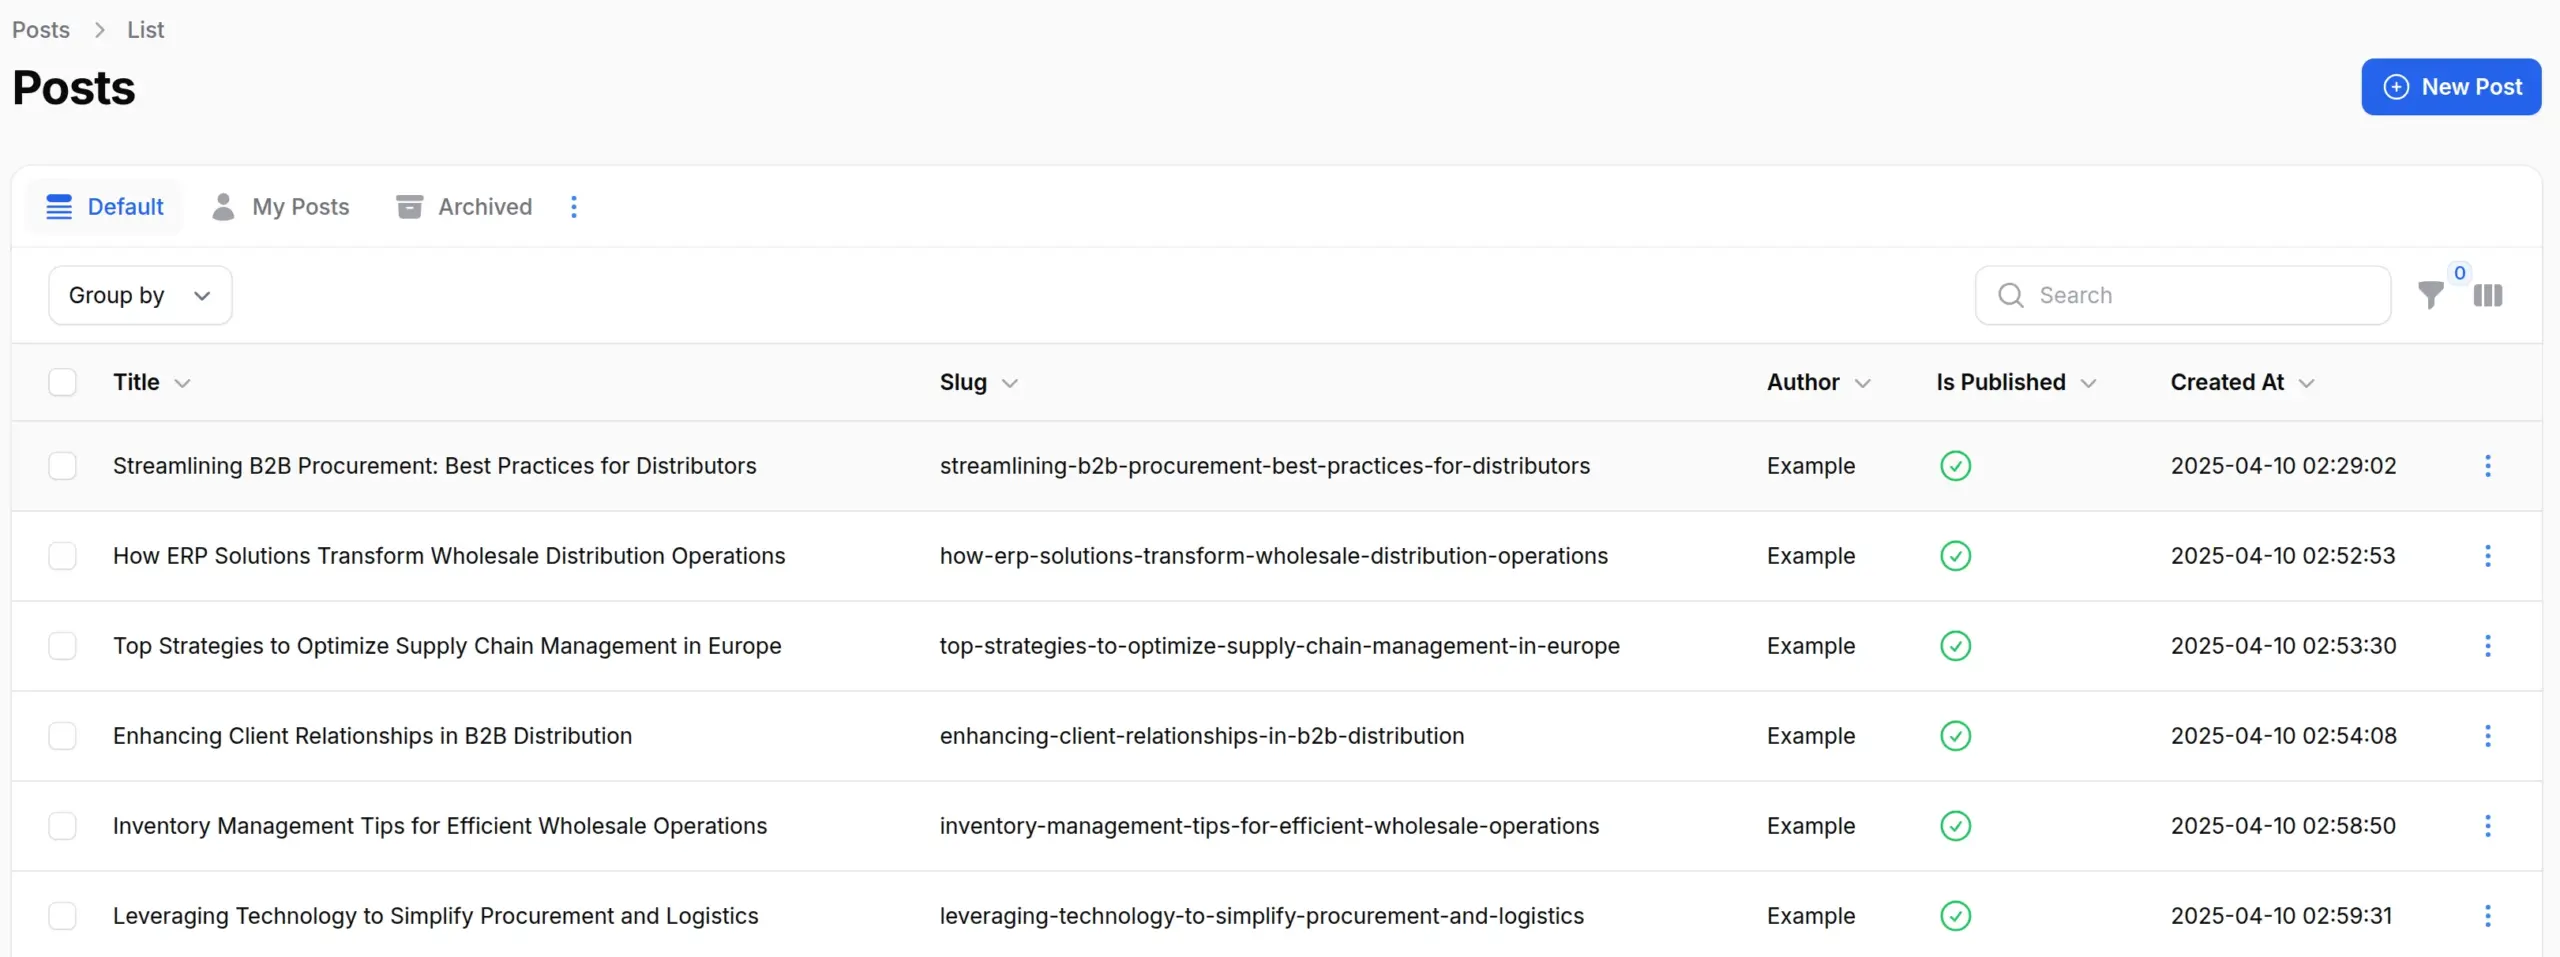Switch to the Archived tab
Screen dimensions: 2560x957
[x=484, y=206]
